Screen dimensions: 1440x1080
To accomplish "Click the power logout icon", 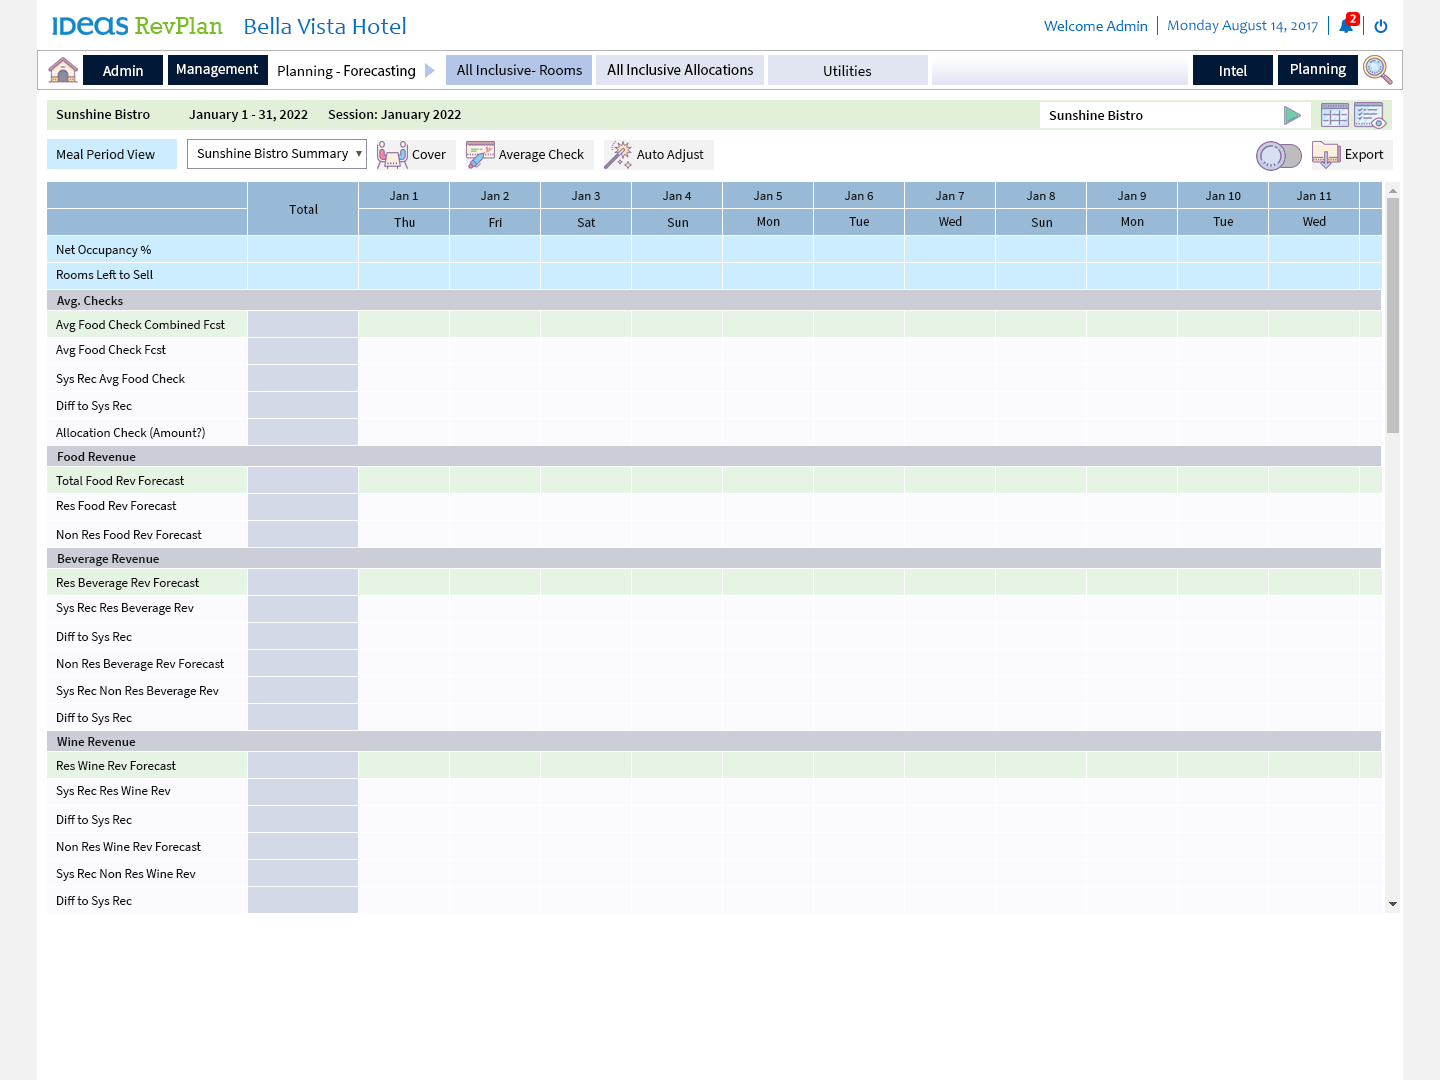I will click(1381, 26).
